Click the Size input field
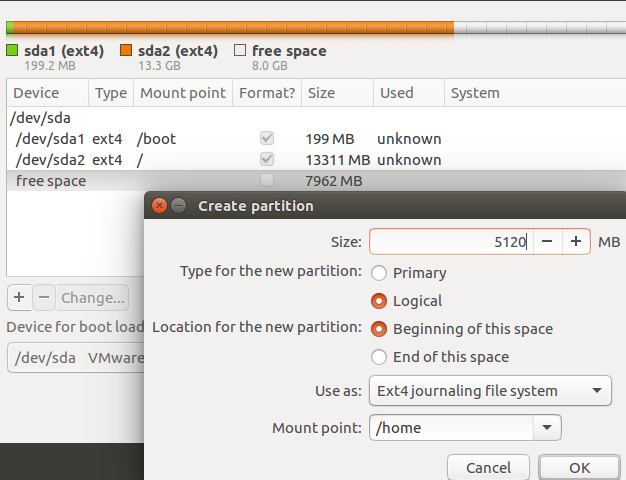The height and width of the screenshot is (480, 626). coord(450,241)
